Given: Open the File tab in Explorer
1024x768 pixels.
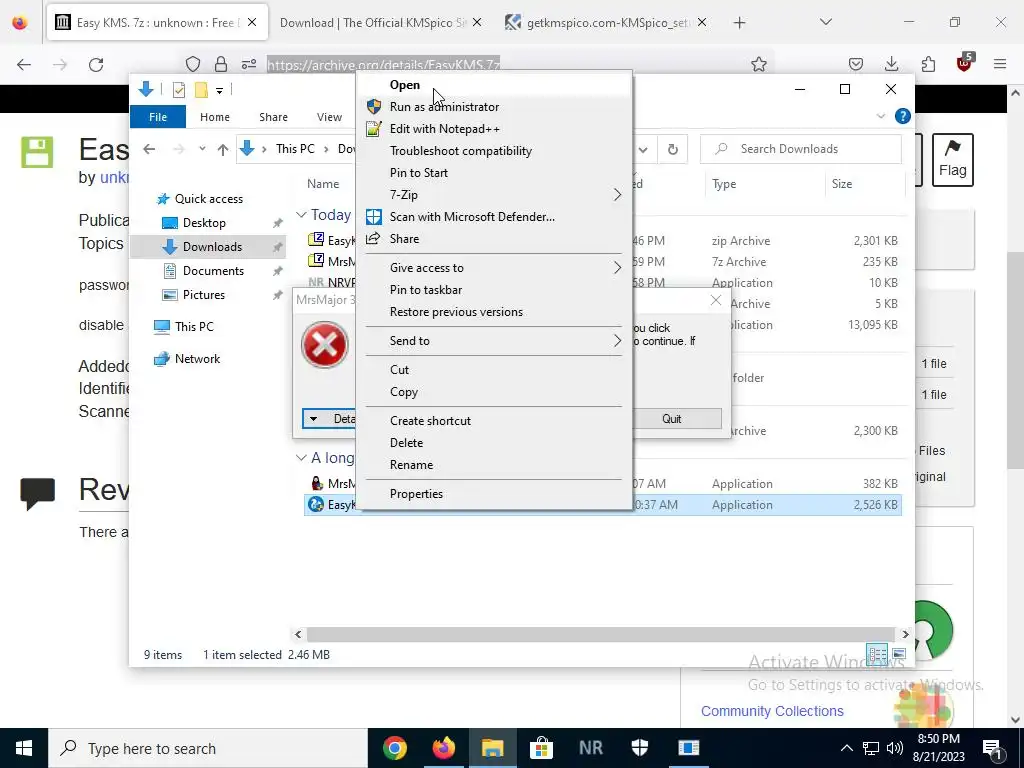Looking at the screenshot, I should point(158,117).
